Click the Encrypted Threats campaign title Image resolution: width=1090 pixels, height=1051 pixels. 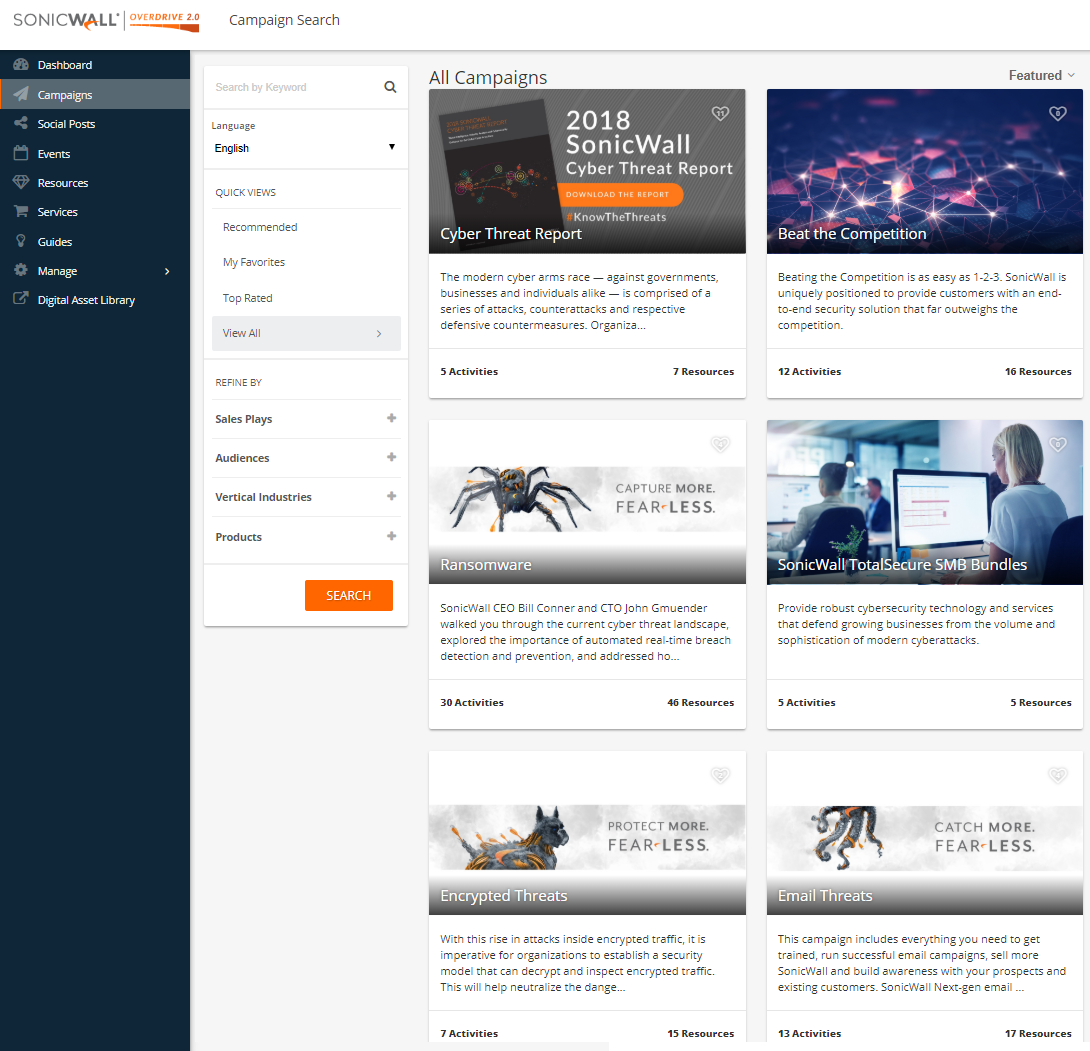pyautogui.click(x=504, y=895)
